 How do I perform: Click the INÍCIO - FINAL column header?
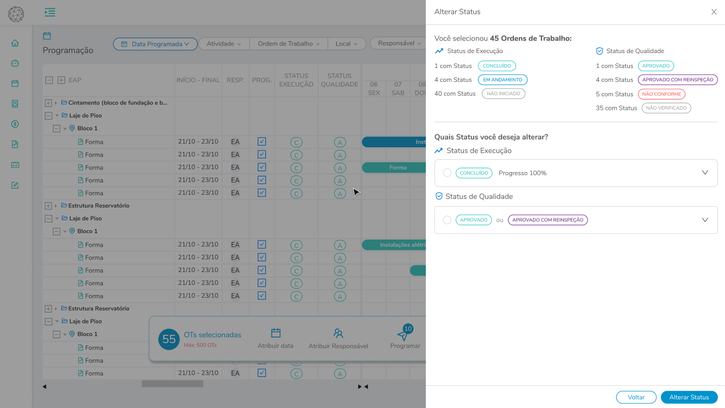pos(198,80)
